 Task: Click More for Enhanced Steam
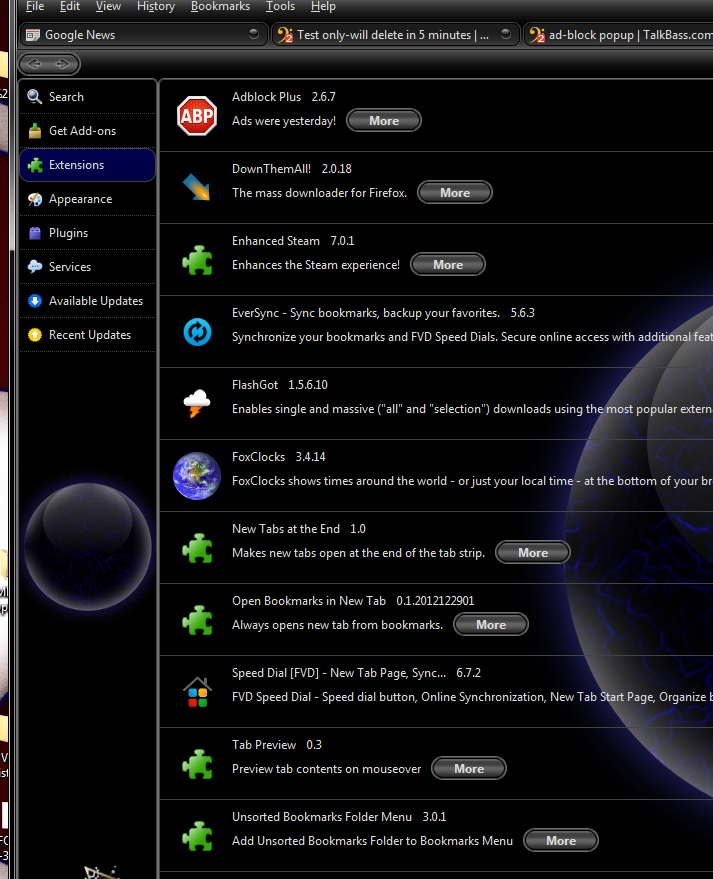(448, 265)
